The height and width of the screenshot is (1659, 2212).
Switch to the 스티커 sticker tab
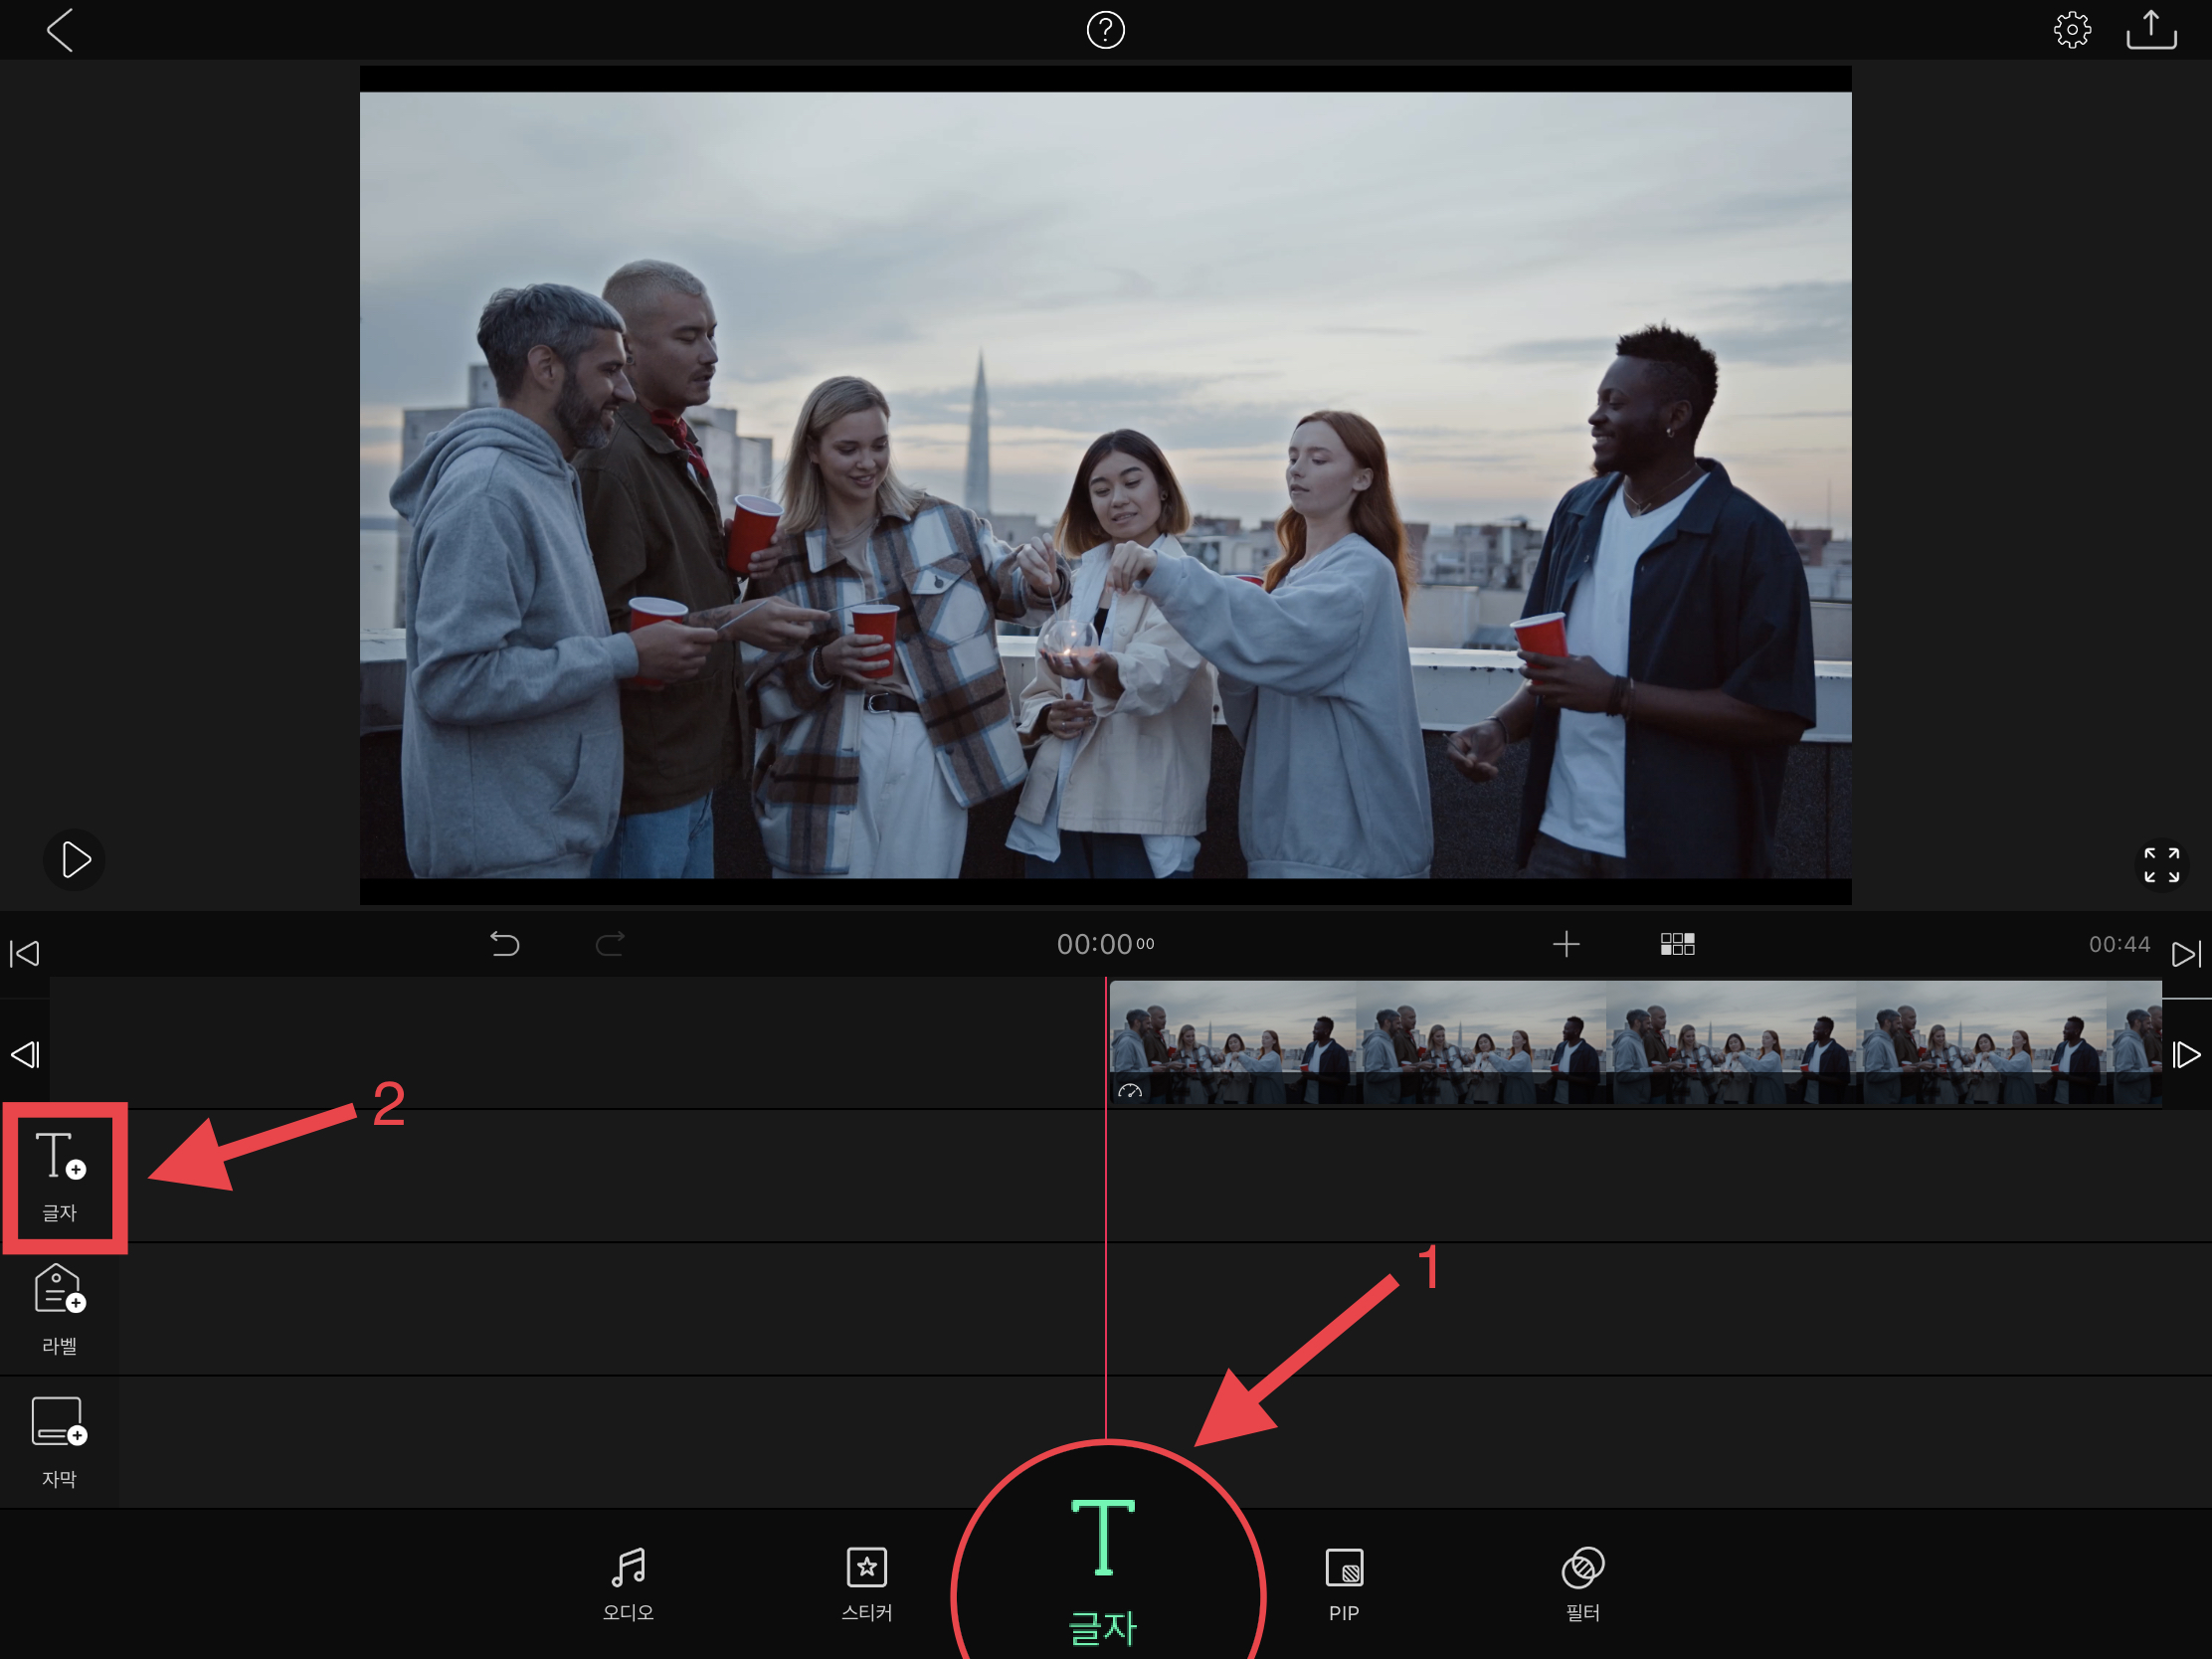point(866,1583)
